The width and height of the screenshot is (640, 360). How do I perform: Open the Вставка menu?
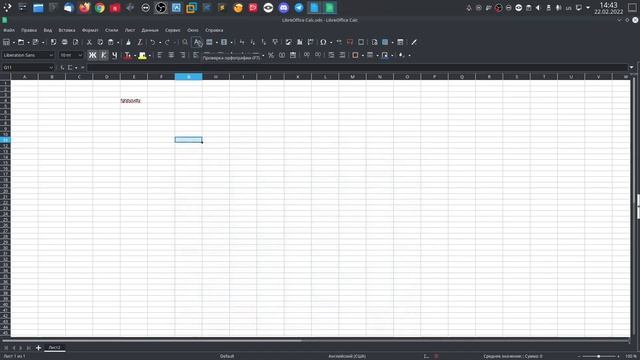click(67, 30)
